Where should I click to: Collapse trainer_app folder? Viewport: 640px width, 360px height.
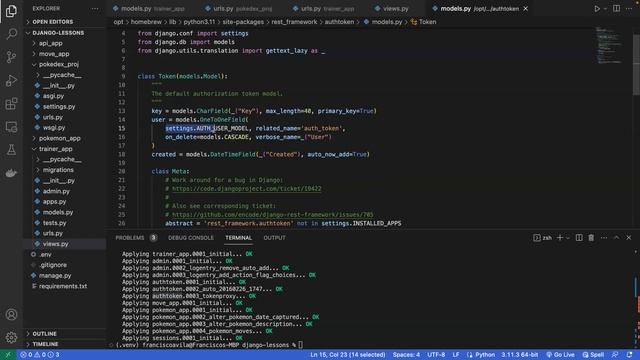(x=56, y=149)
